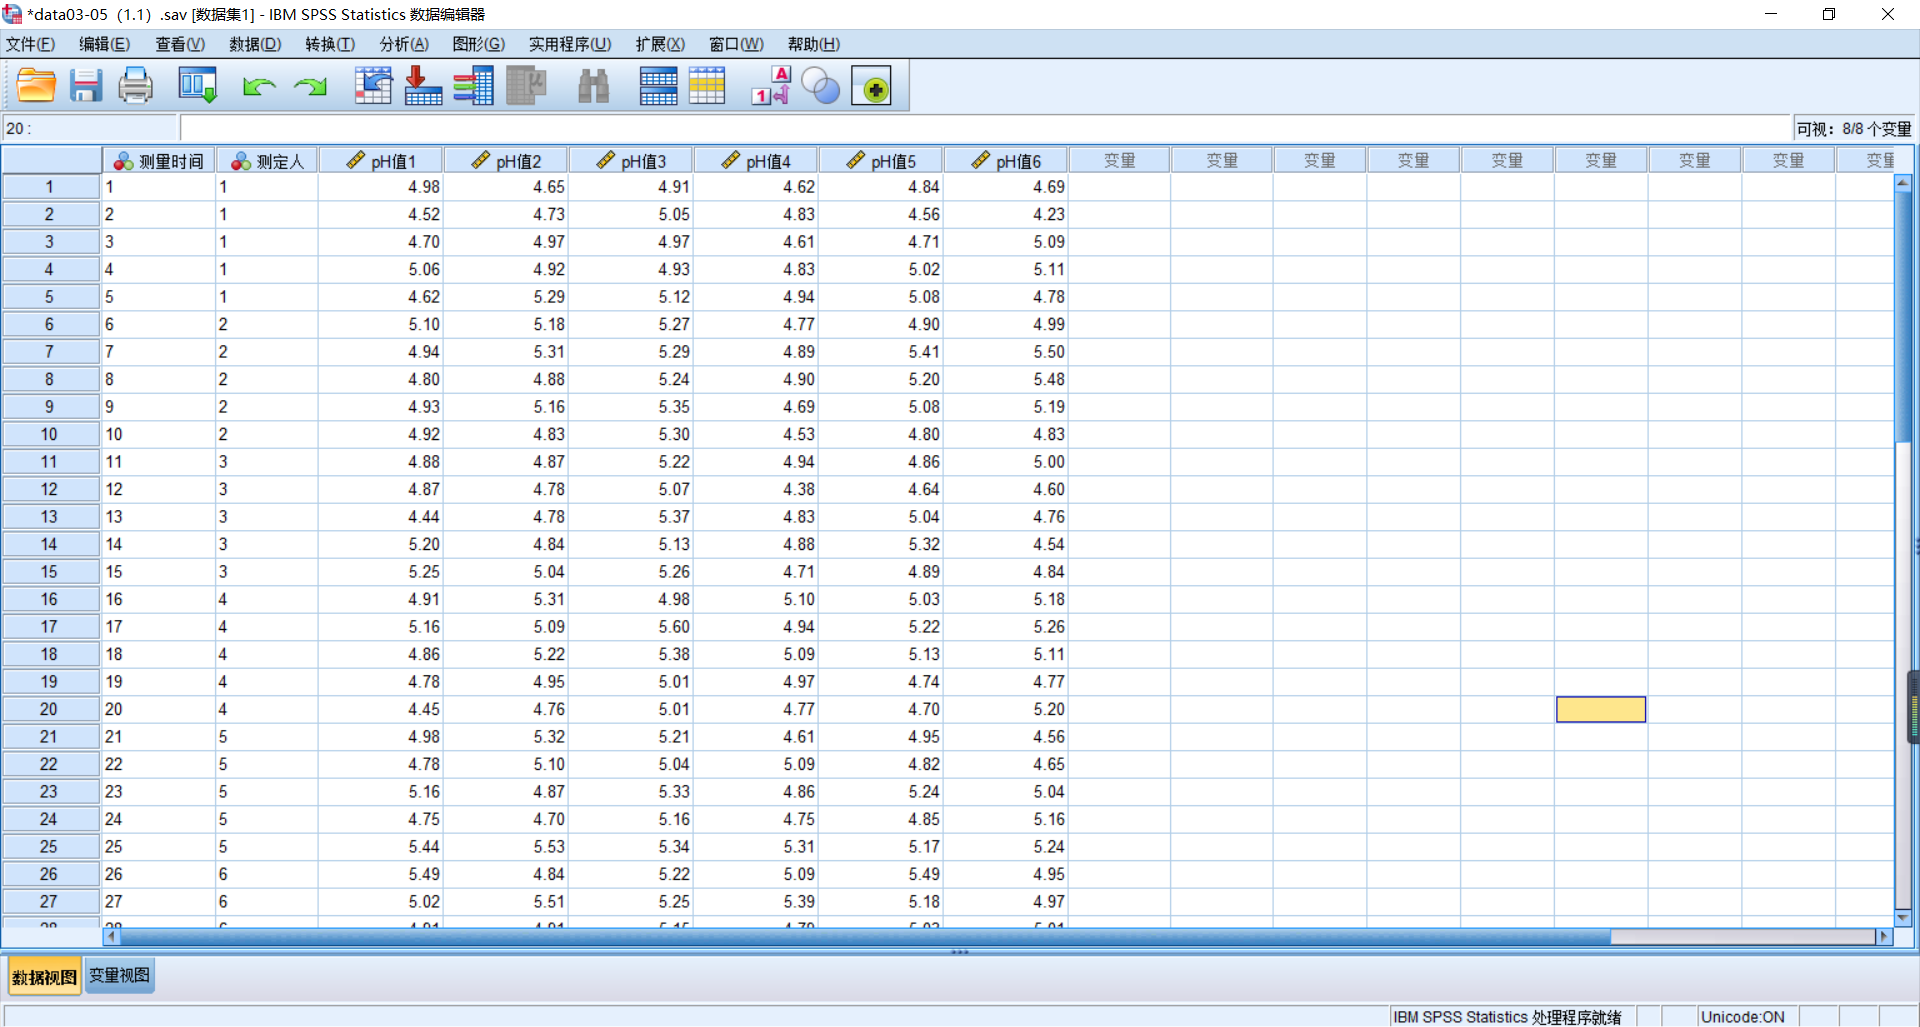Click pH值5 cell with value 5.41 in row 7
This screenshot has width=1920, height=1027.
[x=881, y=352]
